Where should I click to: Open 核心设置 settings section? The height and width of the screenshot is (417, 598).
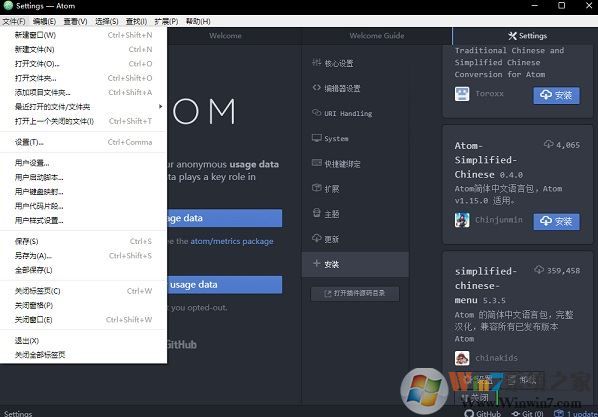(x=355, y=63)
